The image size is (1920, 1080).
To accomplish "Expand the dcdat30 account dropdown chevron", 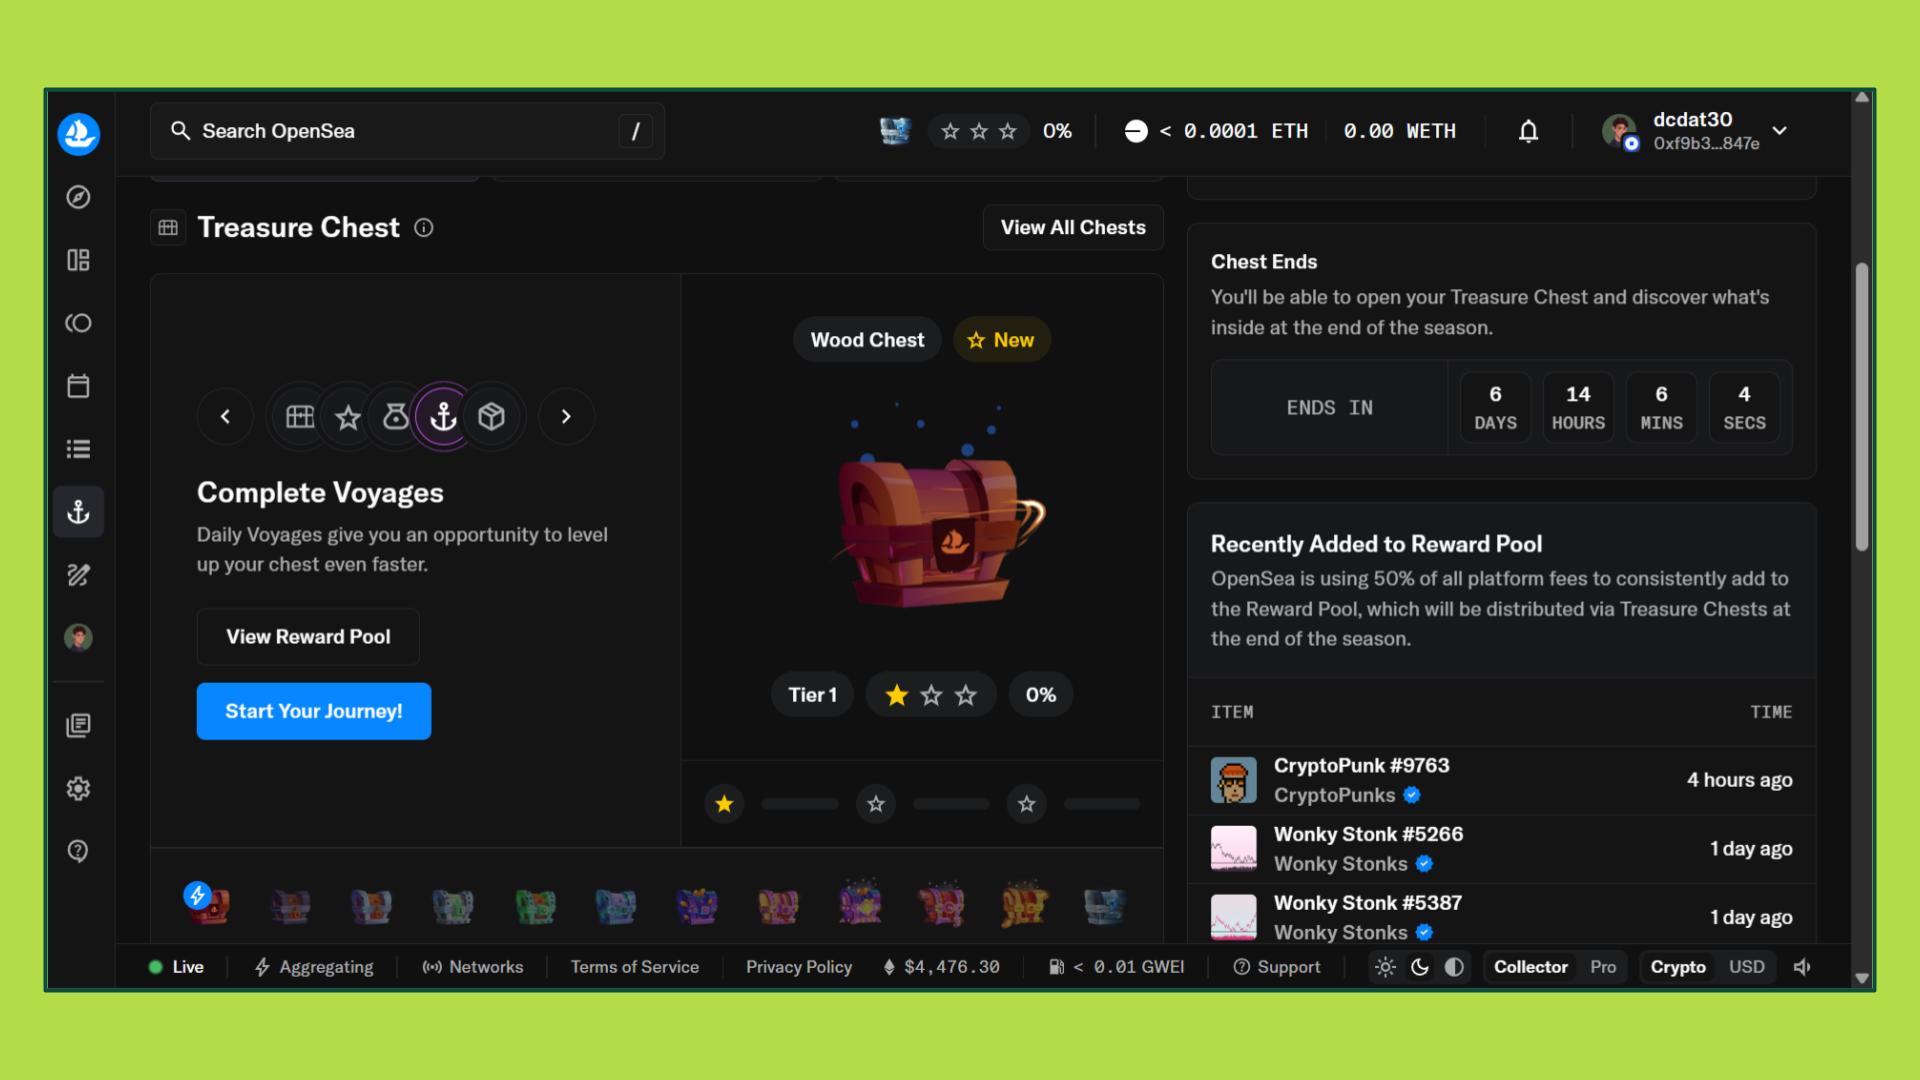I will [x=1780, y=131].
